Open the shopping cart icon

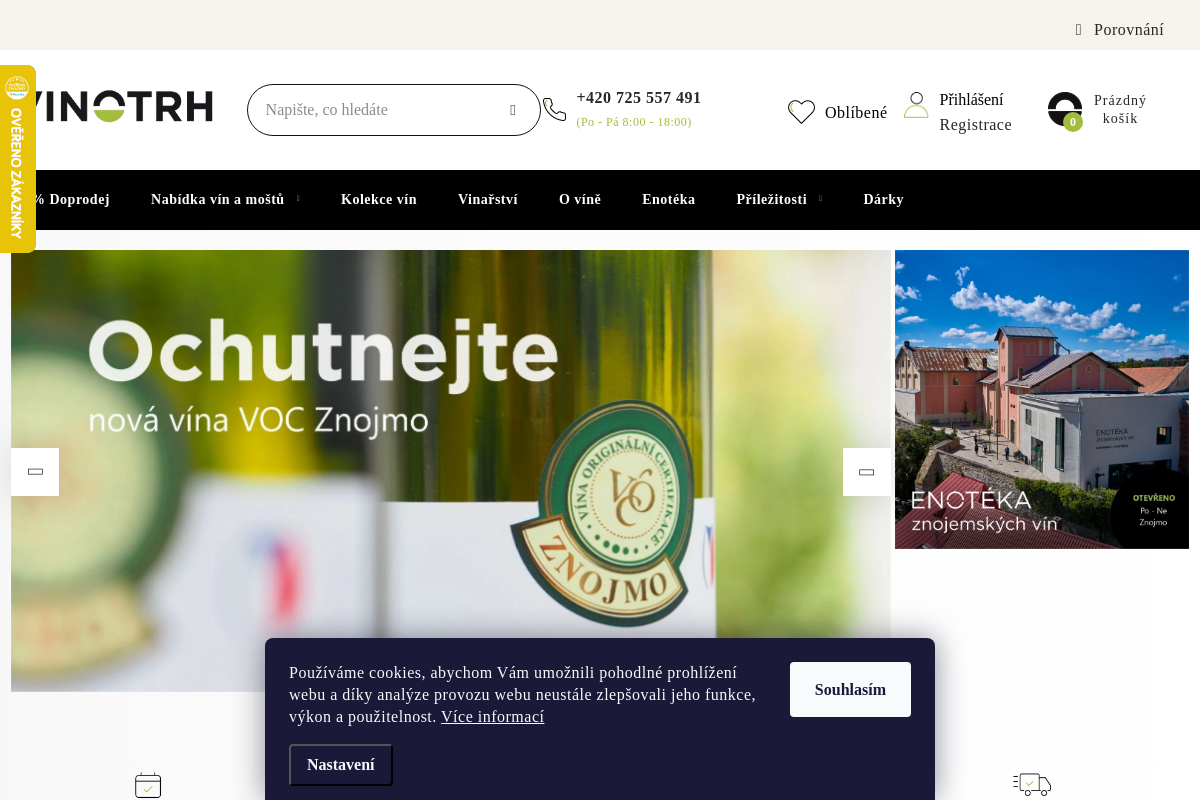[1065, 110]
